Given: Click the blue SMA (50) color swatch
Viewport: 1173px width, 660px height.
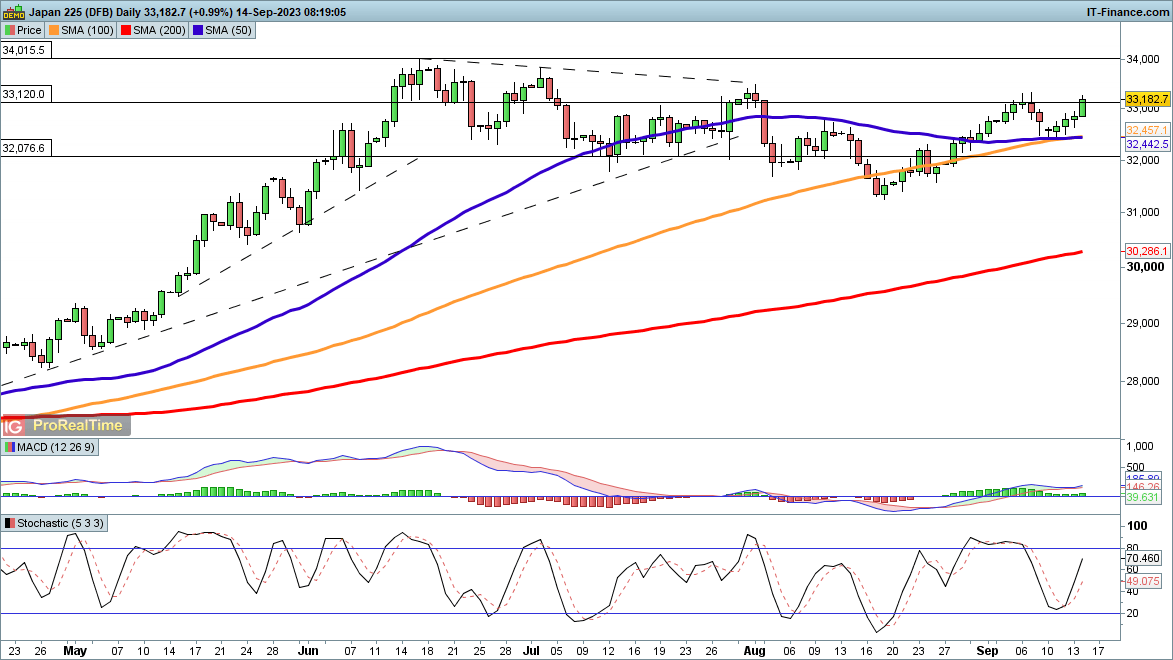Looking at the screenshot, I should [x=198, y=30].
